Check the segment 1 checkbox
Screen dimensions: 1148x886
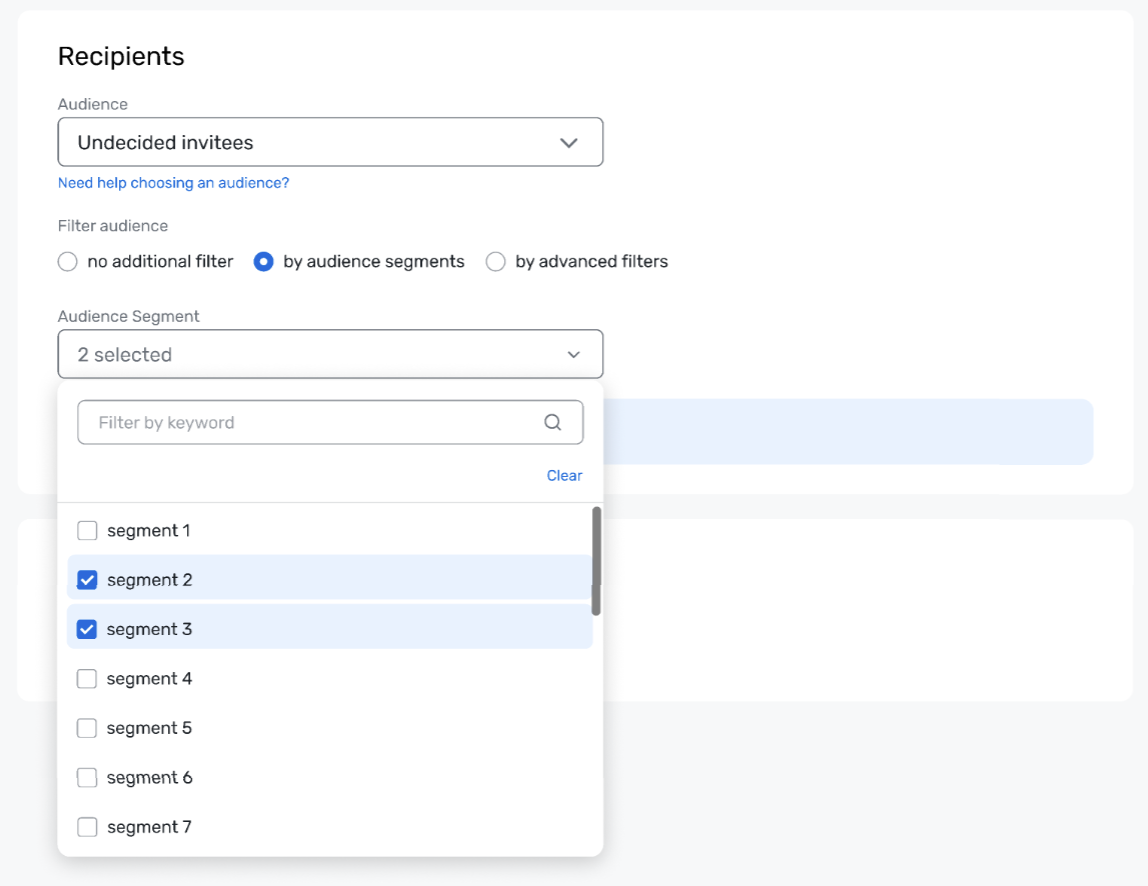tap(87, 530)
